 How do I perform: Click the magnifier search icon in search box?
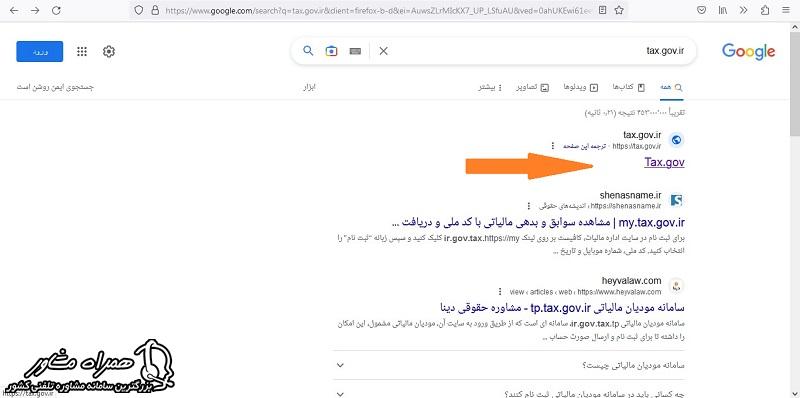(x=308, y=51)
